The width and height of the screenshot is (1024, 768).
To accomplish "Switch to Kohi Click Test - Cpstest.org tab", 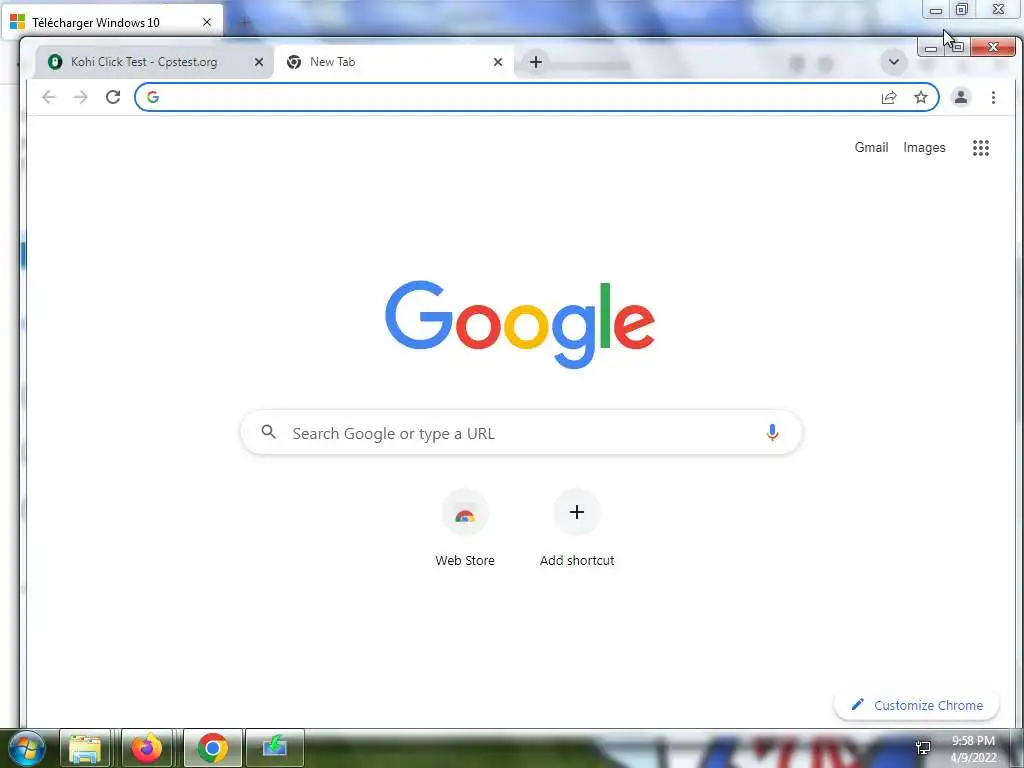I will click(153, 62).
